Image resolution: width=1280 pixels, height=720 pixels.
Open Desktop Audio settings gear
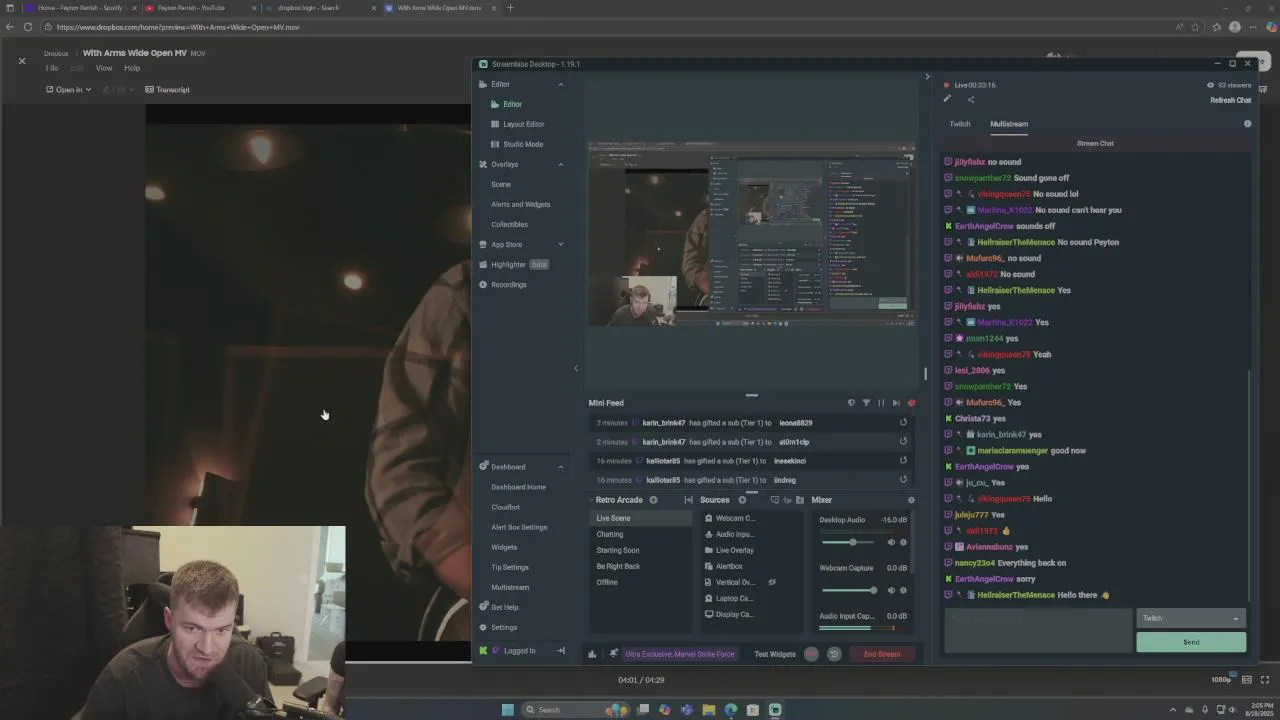click(903, 542)
